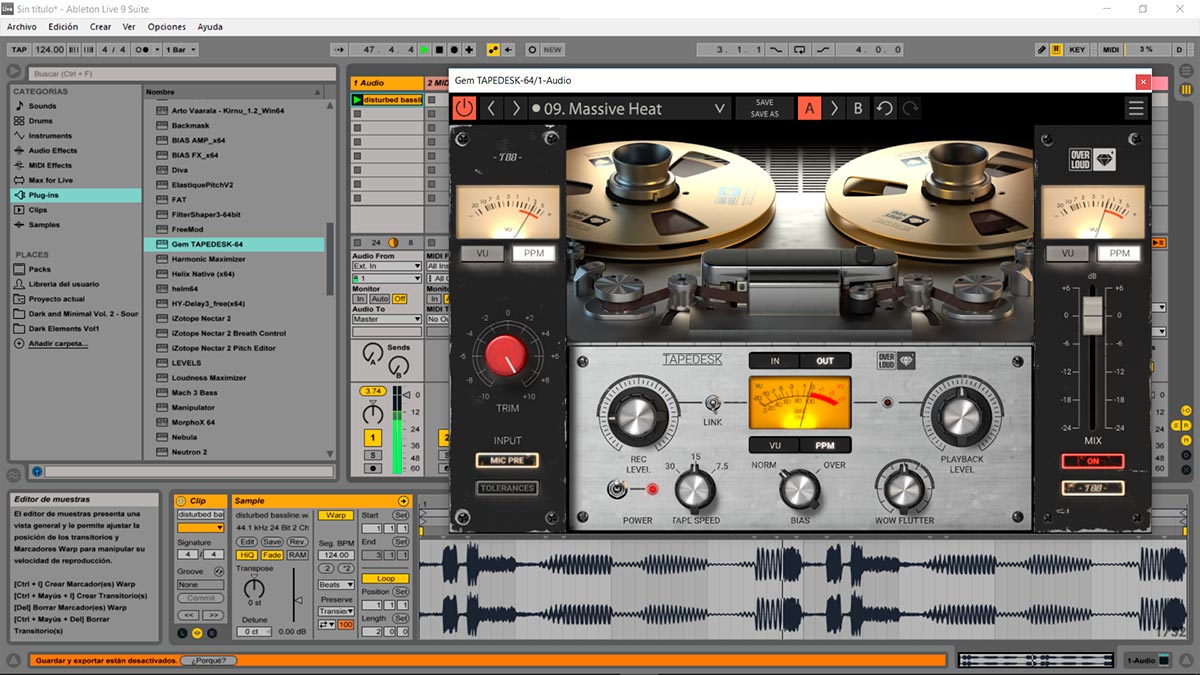
Task: Toggle the TAPEDESK Mix ON button
Action: (1092, 461)
